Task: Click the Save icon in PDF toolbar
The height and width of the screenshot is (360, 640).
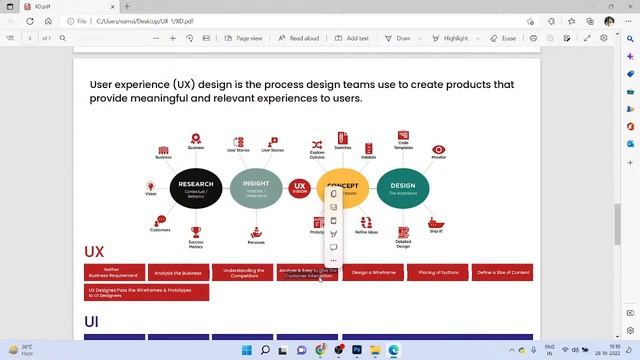Action: pyautogui.click(x=550, y=38)
